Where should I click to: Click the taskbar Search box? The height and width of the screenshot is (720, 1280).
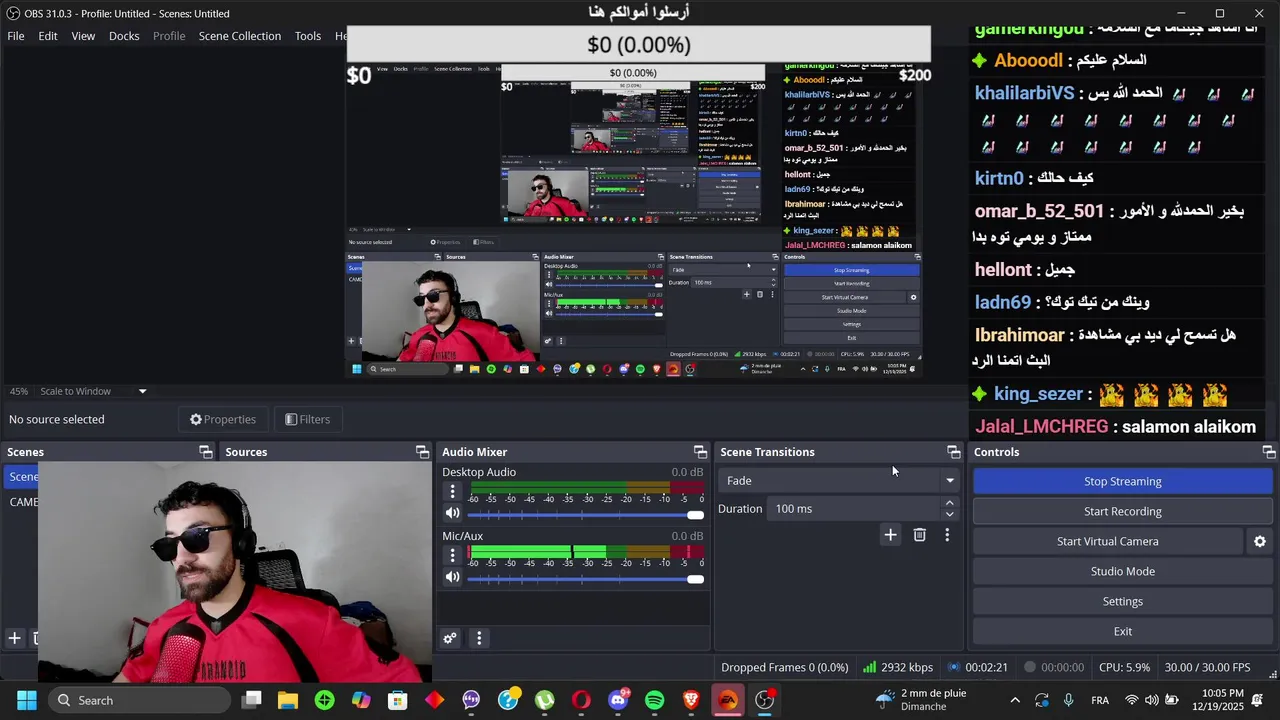click(x=140, y=700)
